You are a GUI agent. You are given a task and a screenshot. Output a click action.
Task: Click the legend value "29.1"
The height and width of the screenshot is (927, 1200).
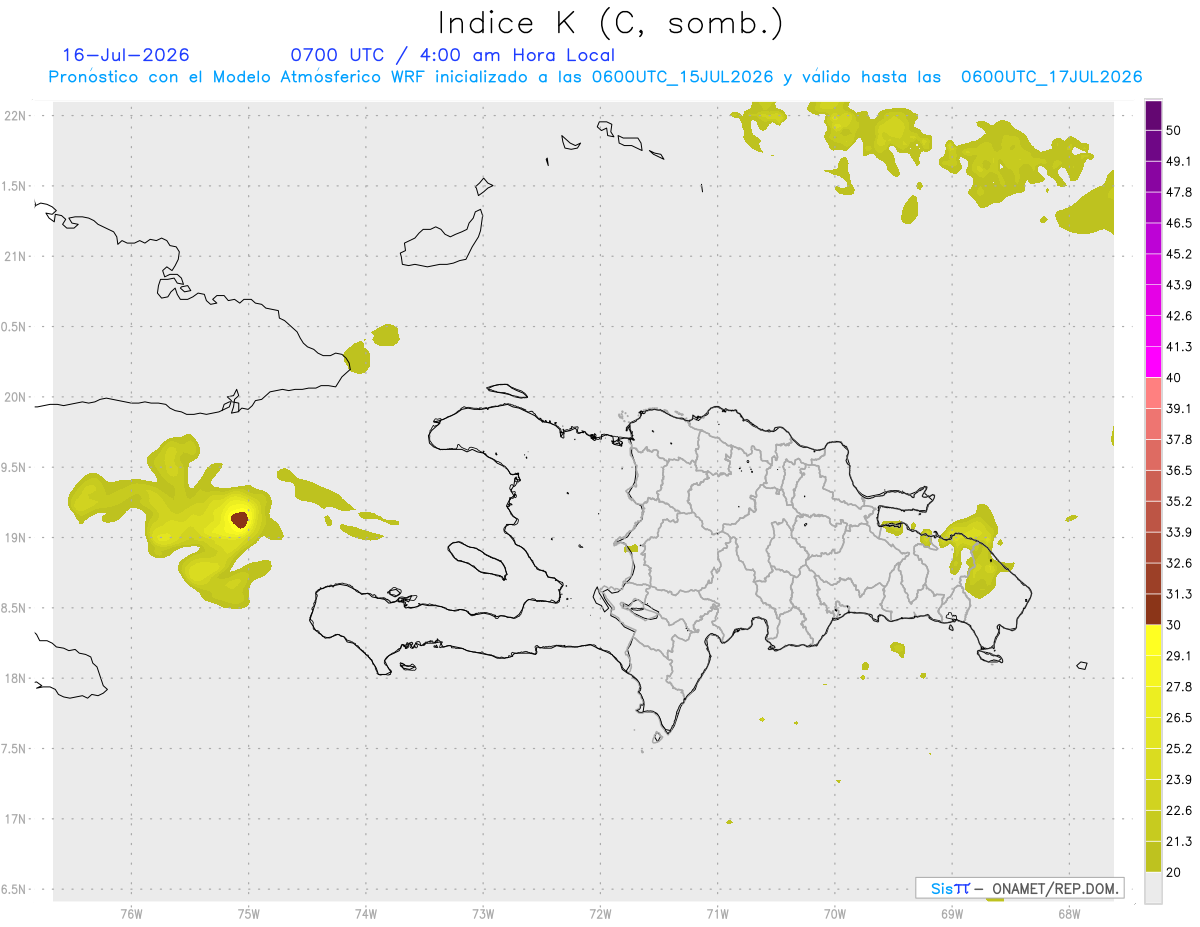[x=1179, y=656]
